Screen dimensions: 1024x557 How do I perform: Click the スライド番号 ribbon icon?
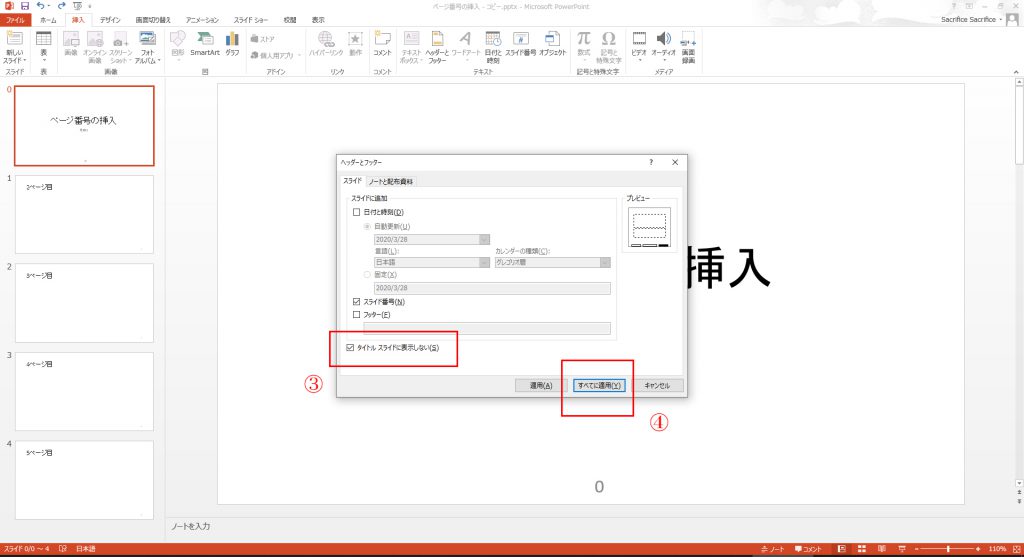click(520, 44)
